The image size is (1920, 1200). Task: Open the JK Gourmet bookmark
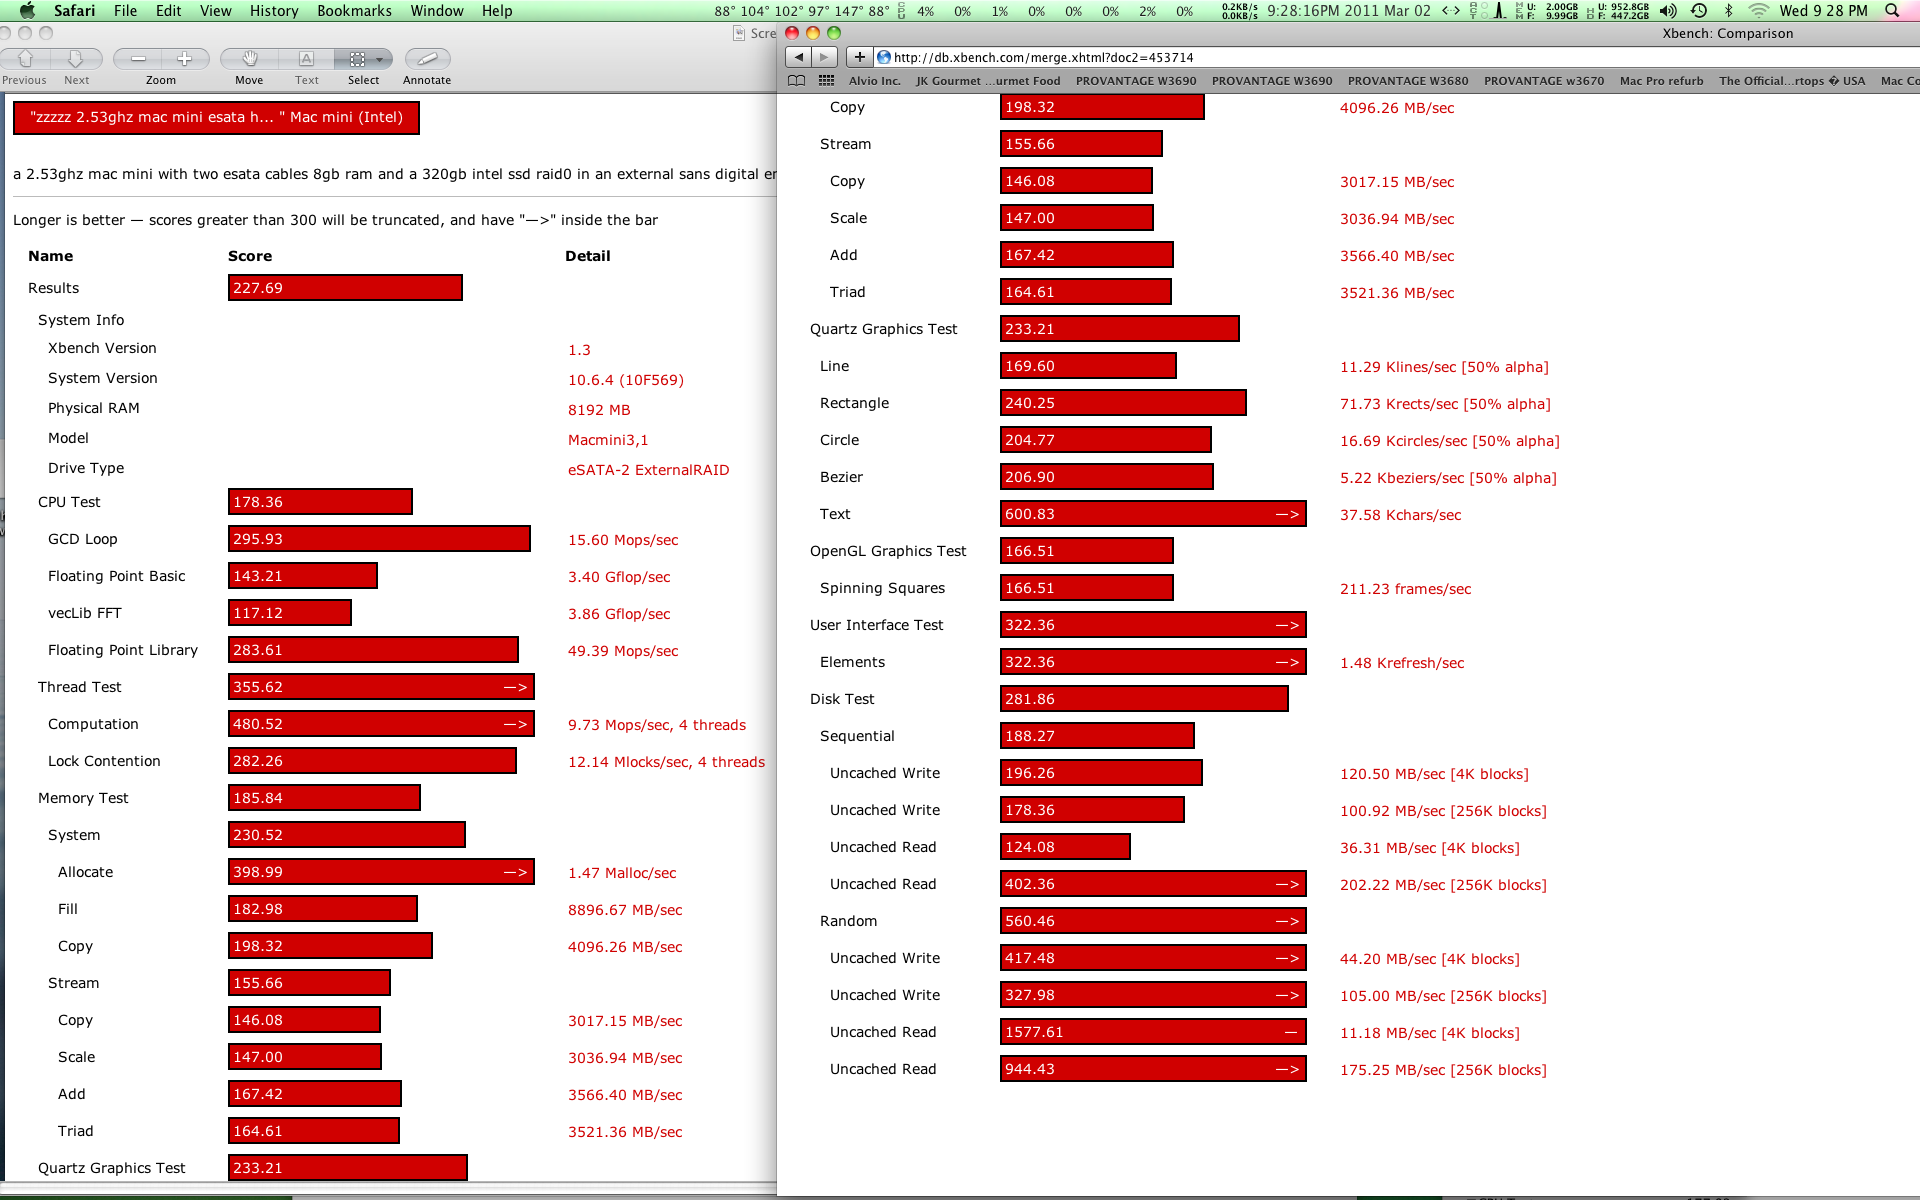tap(988, 81)
